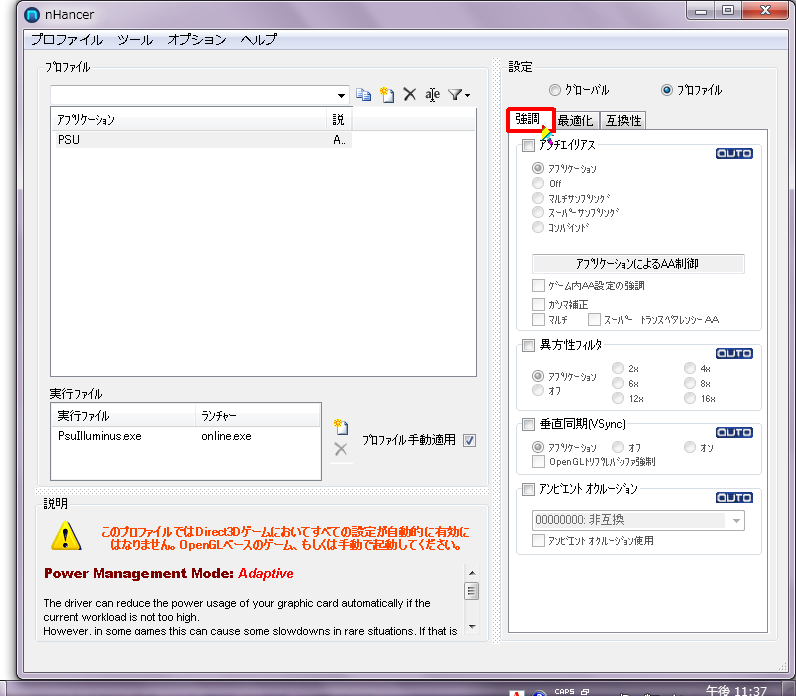This screenshot has width=796, height=696.
Task: Select 2x anisotropic filter radio
Action: tap(618, 368)
